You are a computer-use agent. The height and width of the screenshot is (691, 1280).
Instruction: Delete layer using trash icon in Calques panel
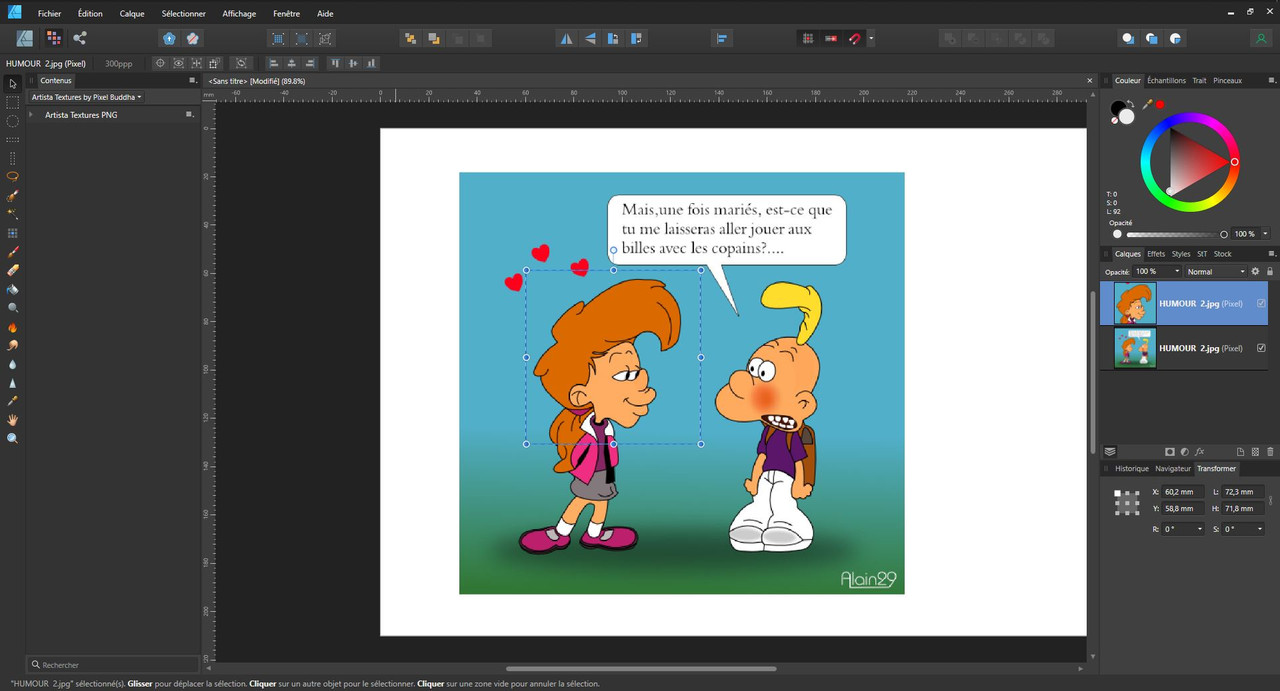(x=1271, y=452)
